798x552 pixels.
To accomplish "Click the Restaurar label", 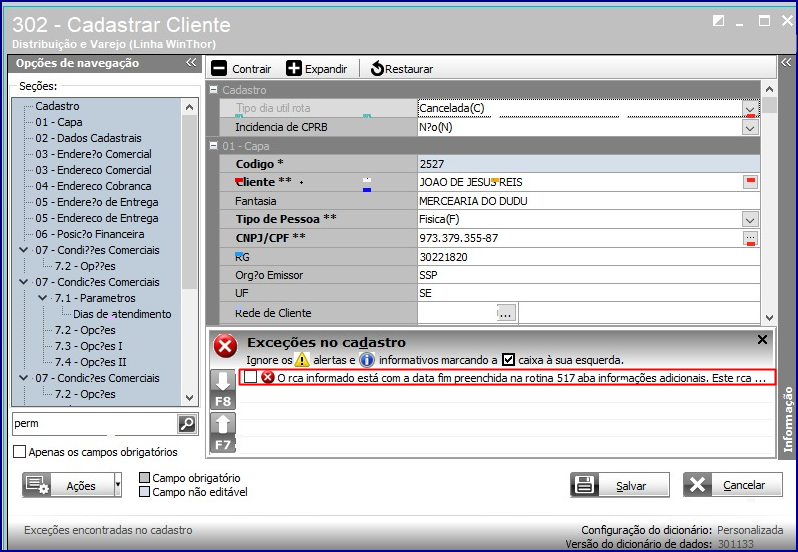I will coord(409,69).
